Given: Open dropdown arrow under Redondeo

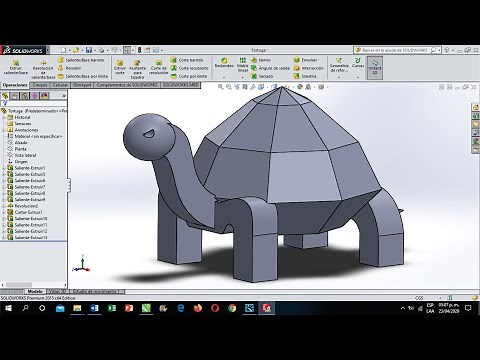Looking at the screenshot, I should click(224, 77).
